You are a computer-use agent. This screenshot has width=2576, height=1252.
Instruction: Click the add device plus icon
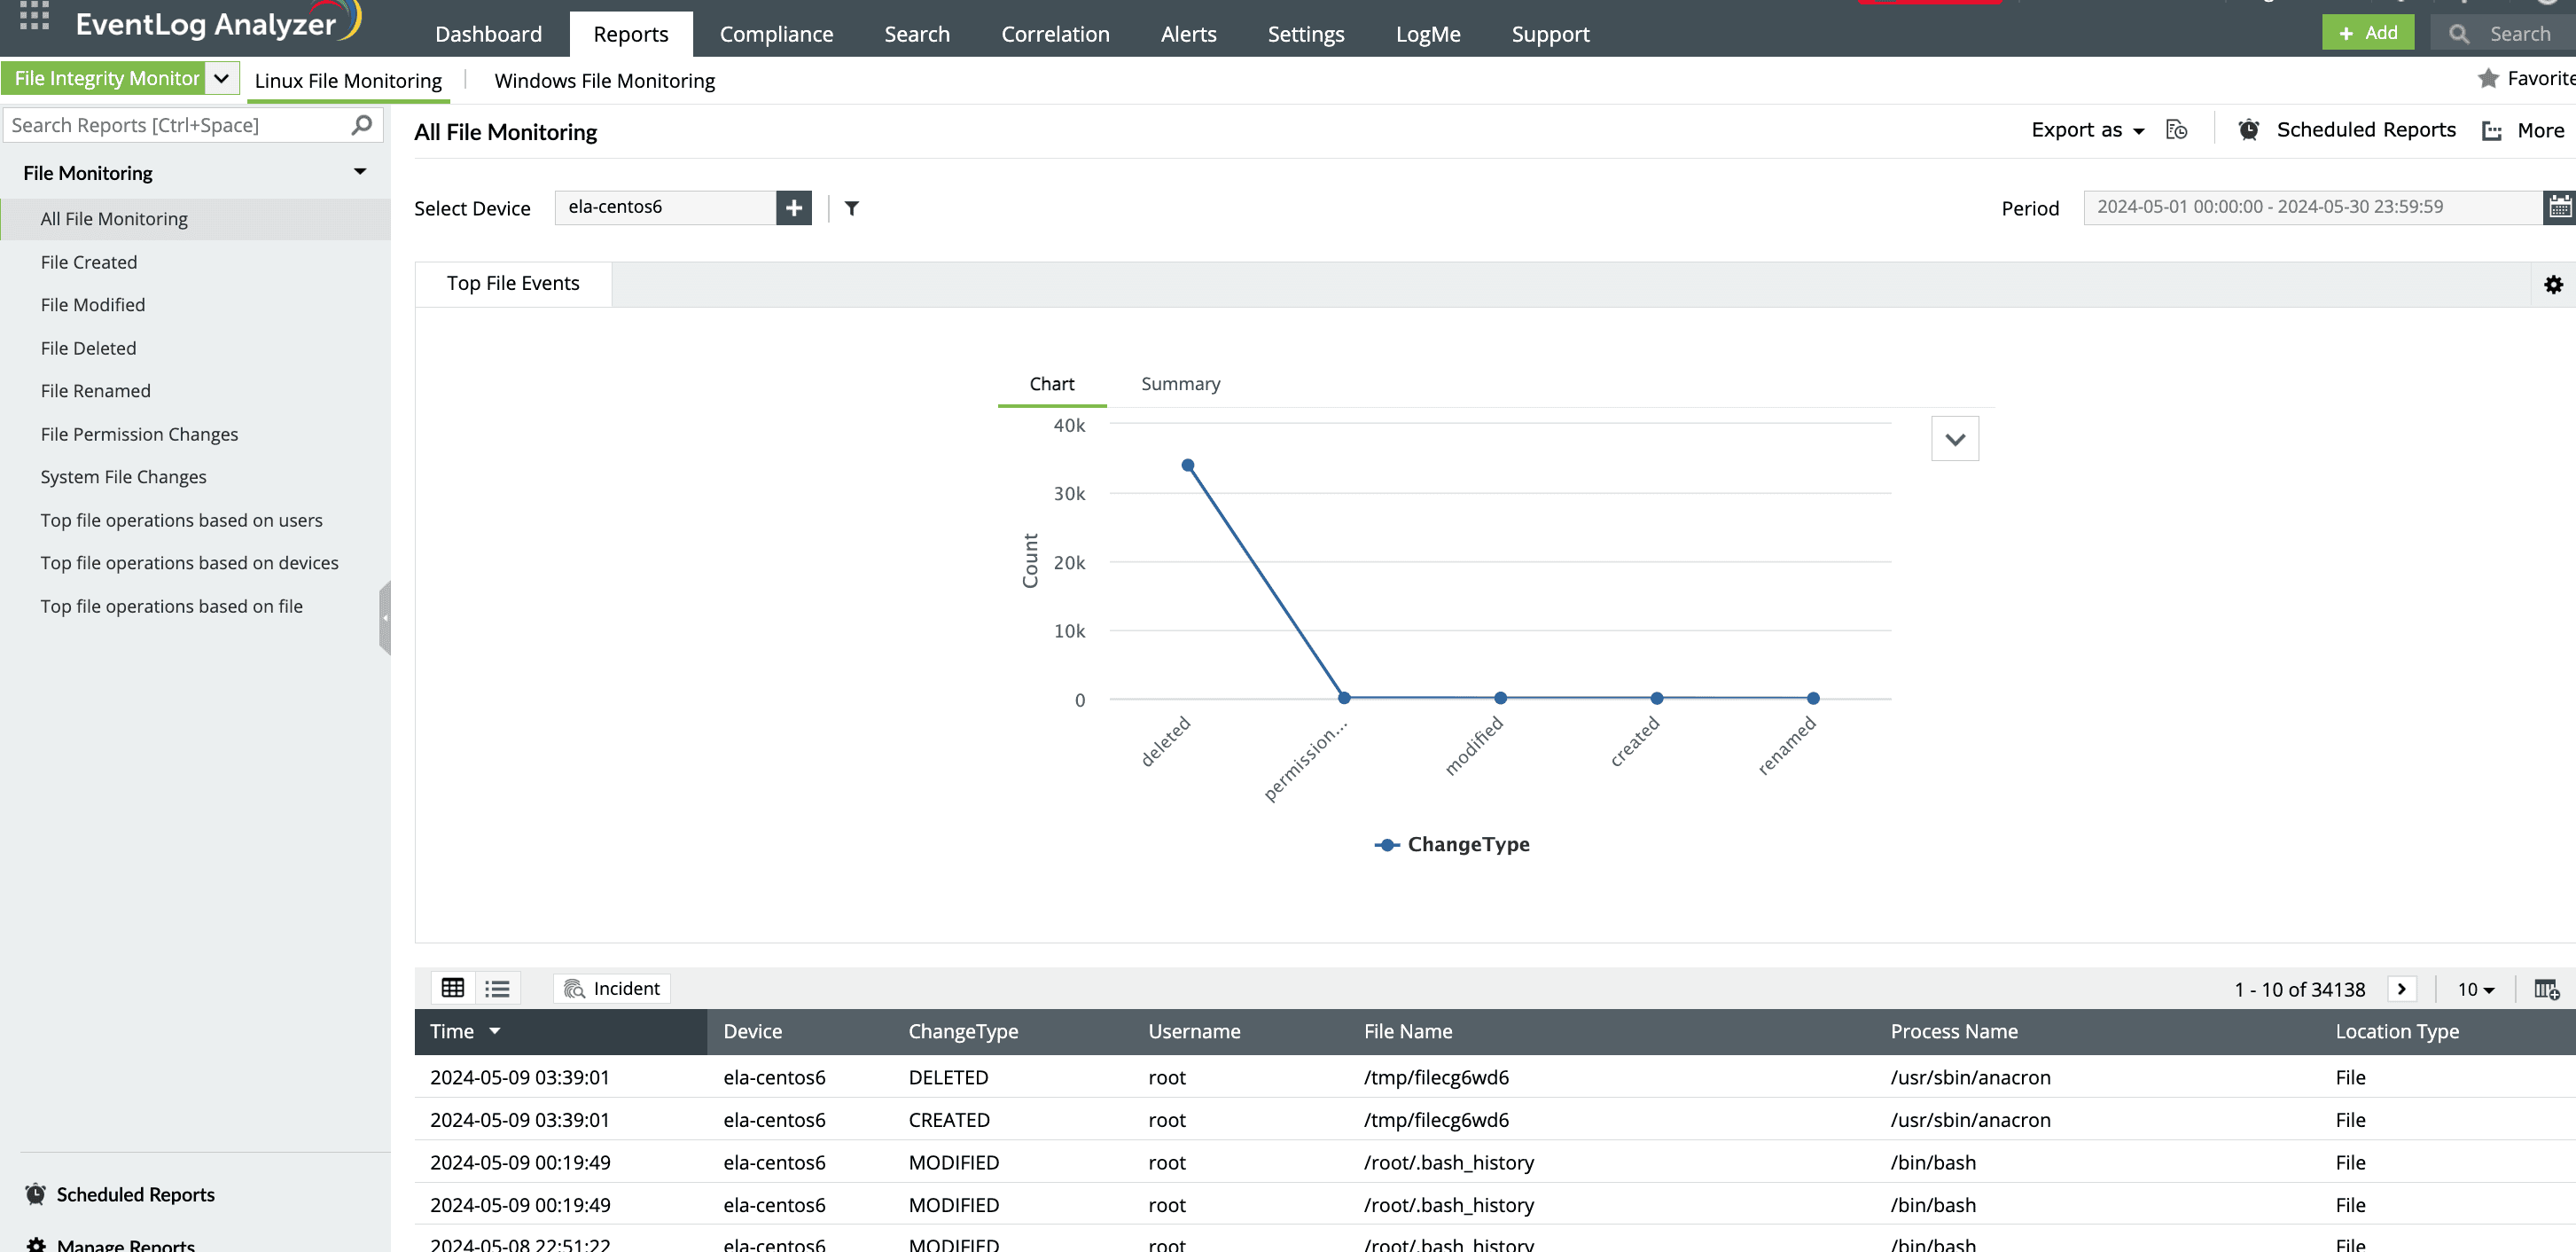click(x=793, y=208)
